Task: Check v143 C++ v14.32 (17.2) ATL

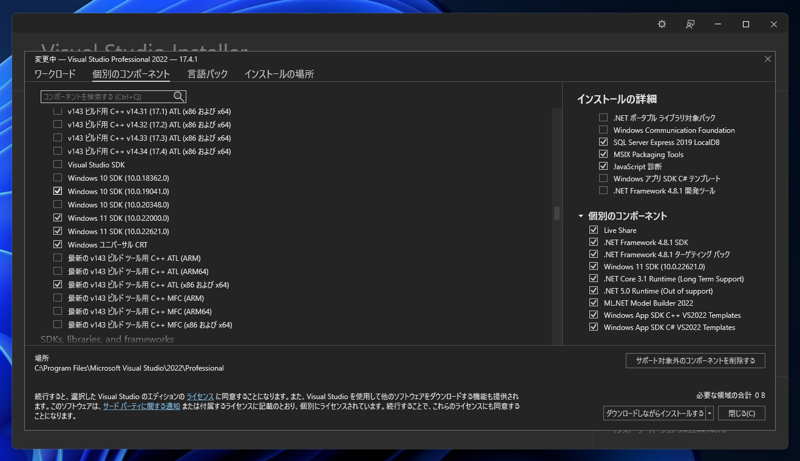Action: tap(57, 124)
